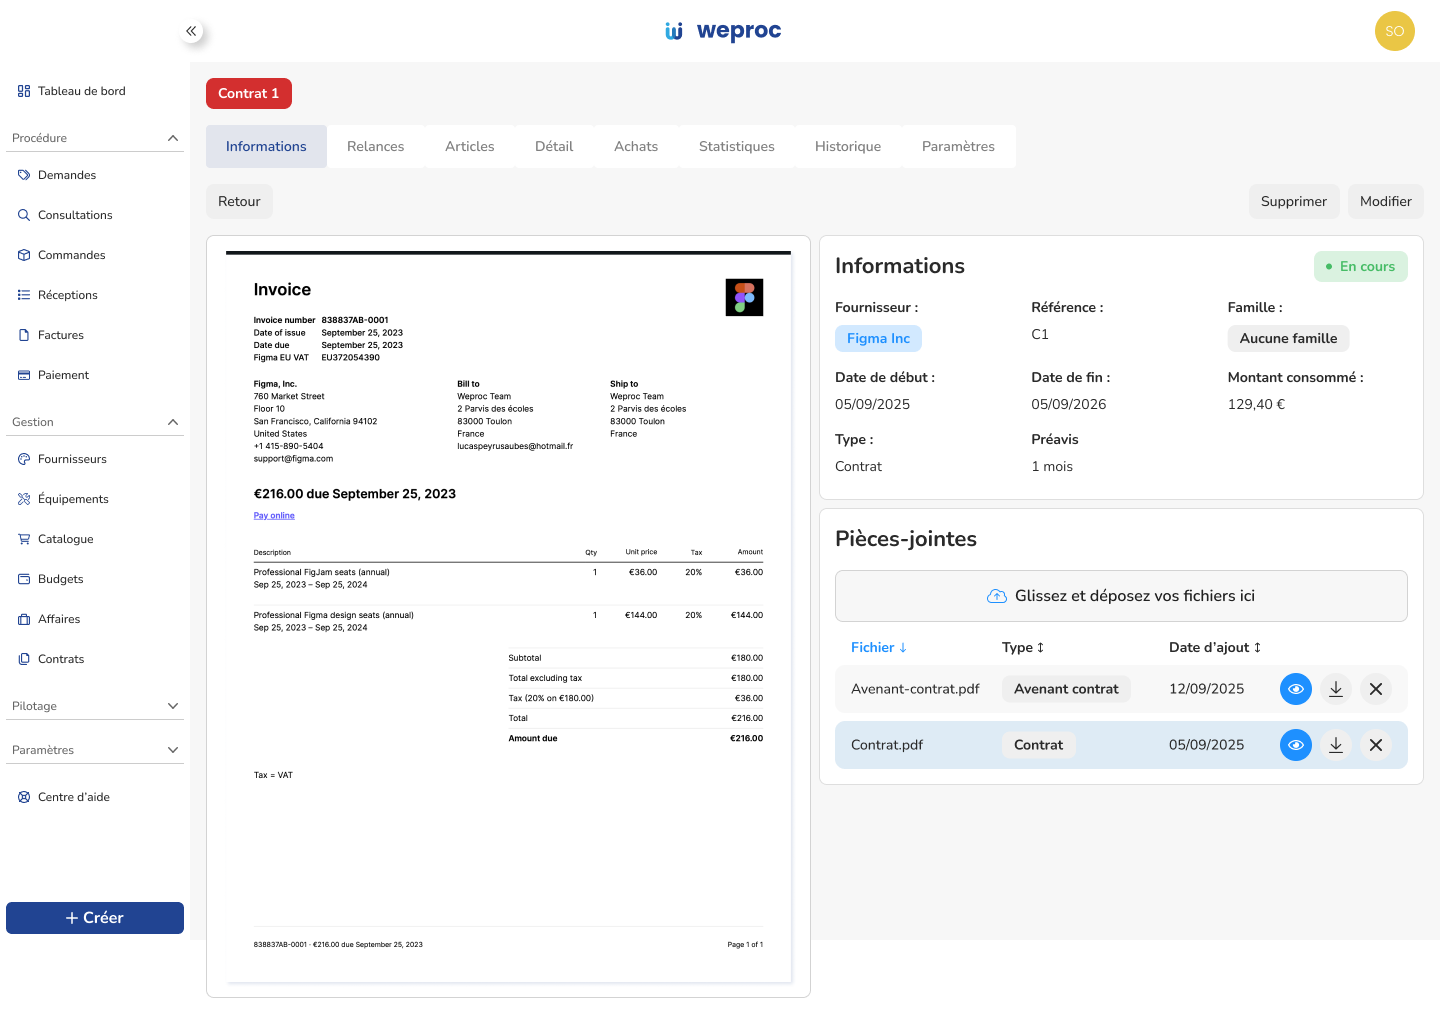Switch to the Relances tab
The height and width of the screenshot is (1014, 1440).
click(x=375, y=146)
